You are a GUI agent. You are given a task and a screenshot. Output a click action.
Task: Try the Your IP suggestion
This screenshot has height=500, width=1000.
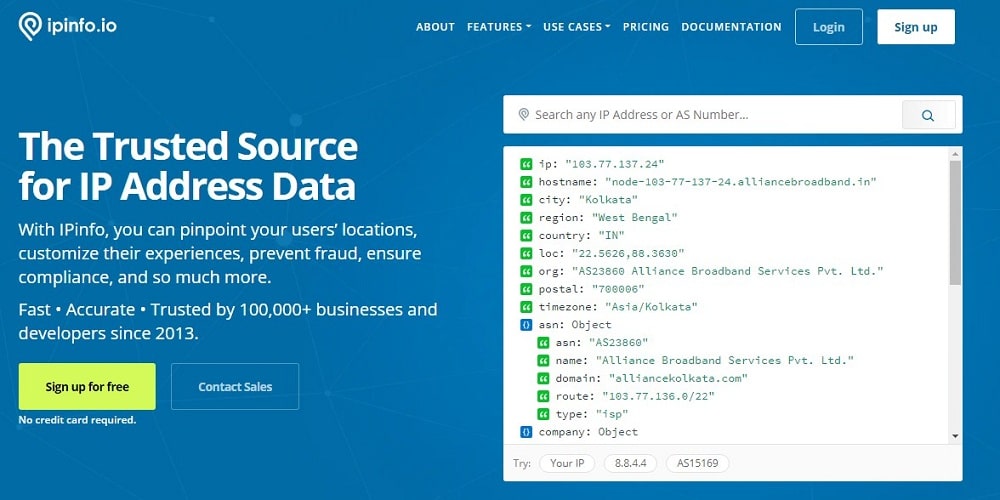tap(567, 463)
